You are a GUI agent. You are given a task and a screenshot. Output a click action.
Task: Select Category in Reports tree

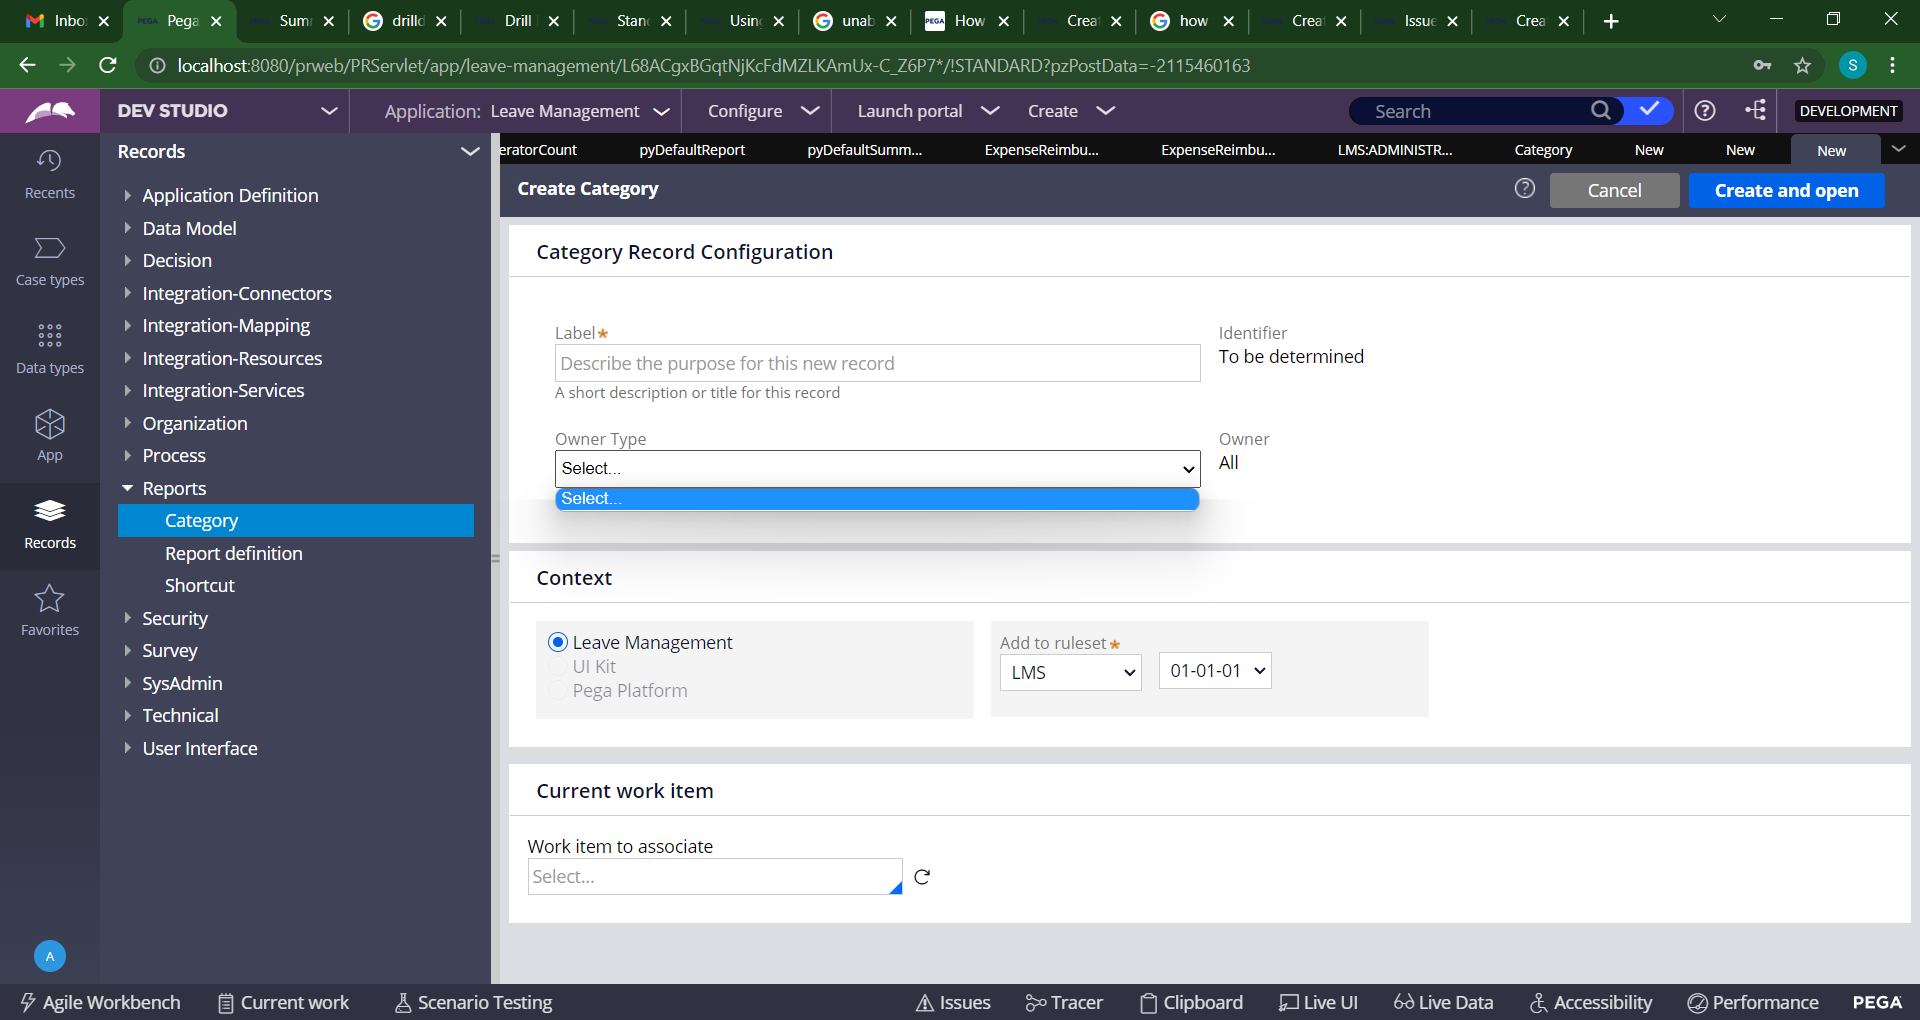[295, 520]
